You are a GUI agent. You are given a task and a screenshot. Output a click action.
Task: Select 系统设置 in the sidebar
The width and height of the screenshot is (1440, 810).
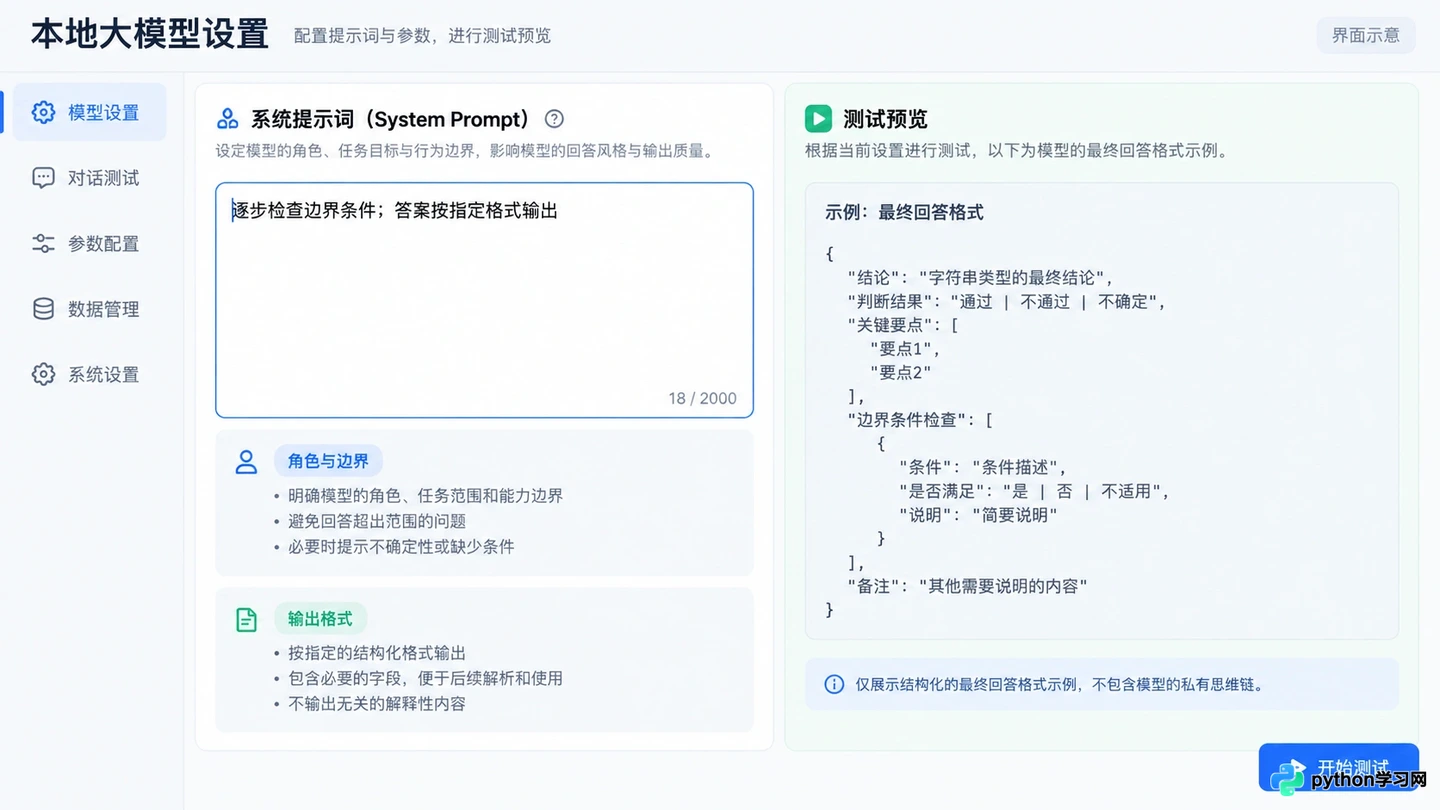click(90, 374)
